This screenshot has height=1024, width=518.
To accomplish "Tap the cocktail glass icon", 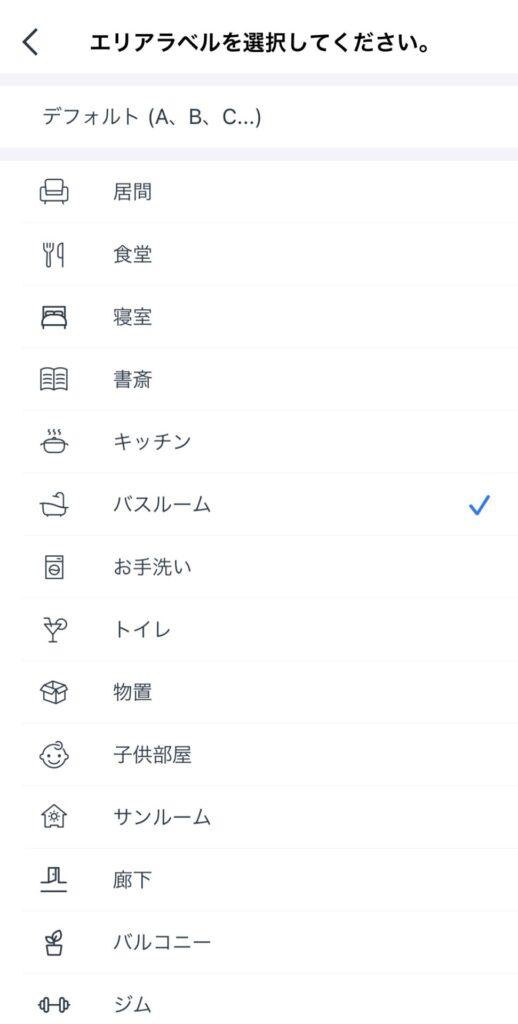I will (54, 630).
